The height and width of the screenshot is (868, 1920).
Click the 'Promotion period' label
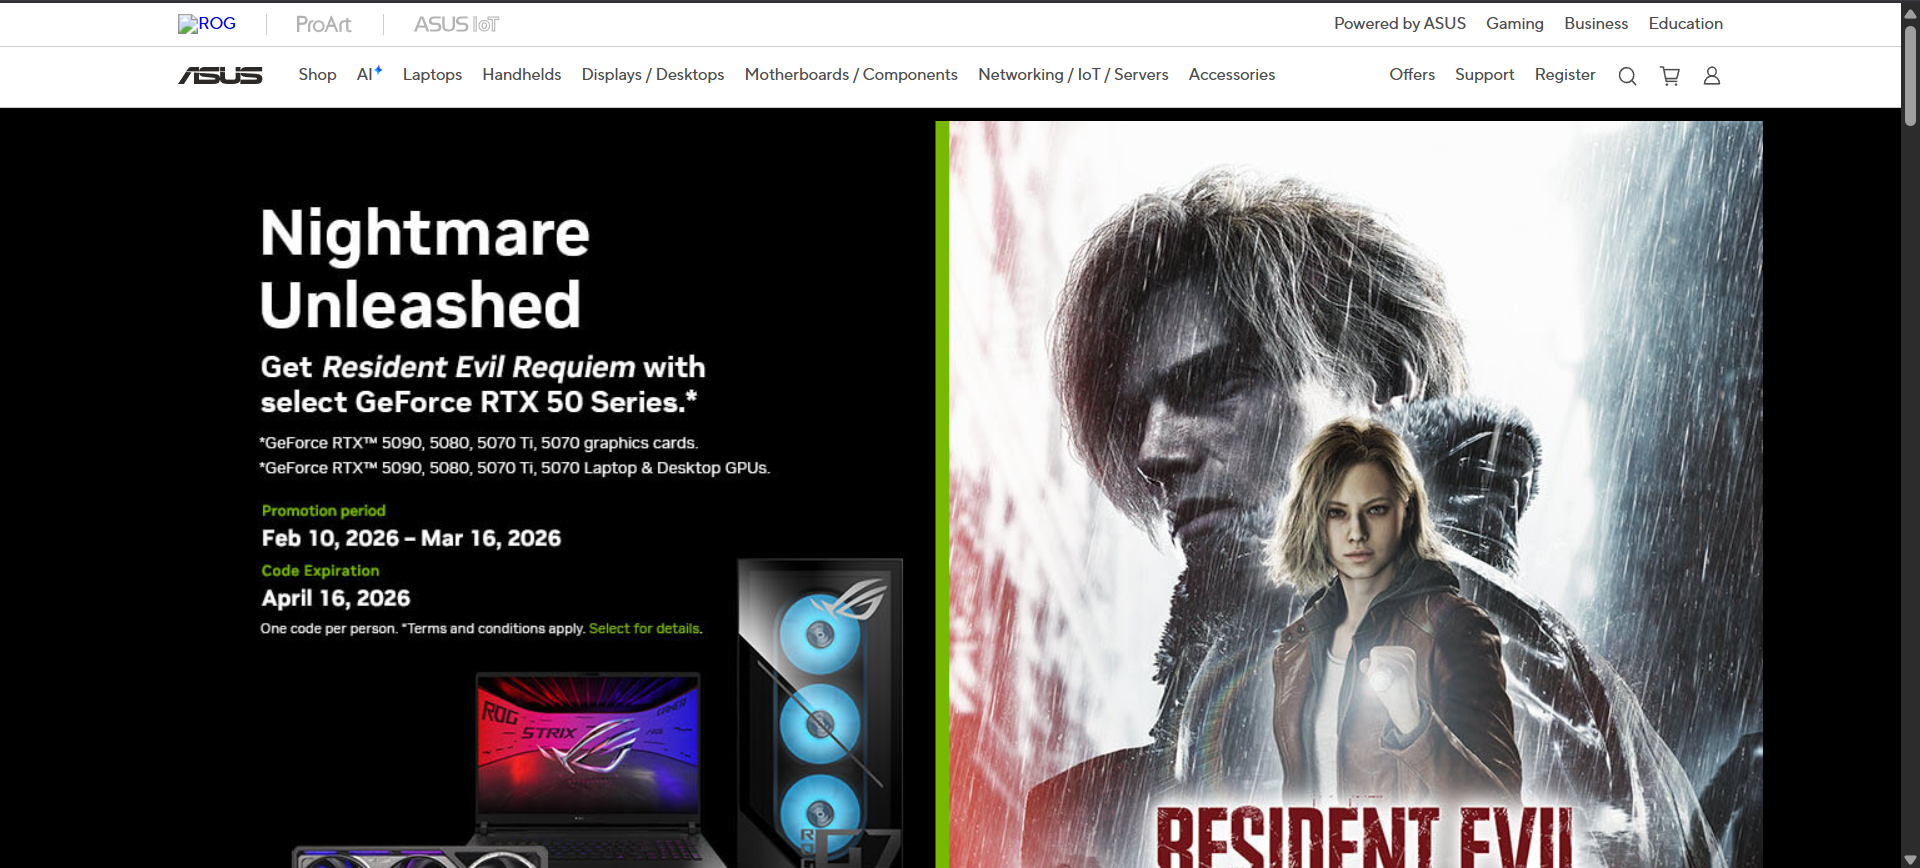(323, 511)
